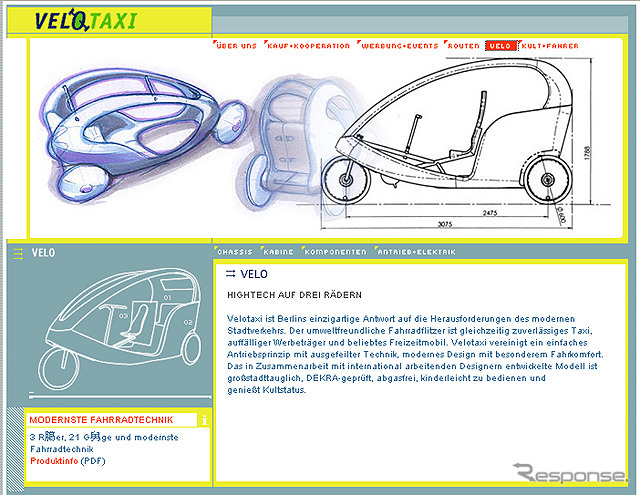Click the "VELO" heading in the left panel

tap(43, 253)
